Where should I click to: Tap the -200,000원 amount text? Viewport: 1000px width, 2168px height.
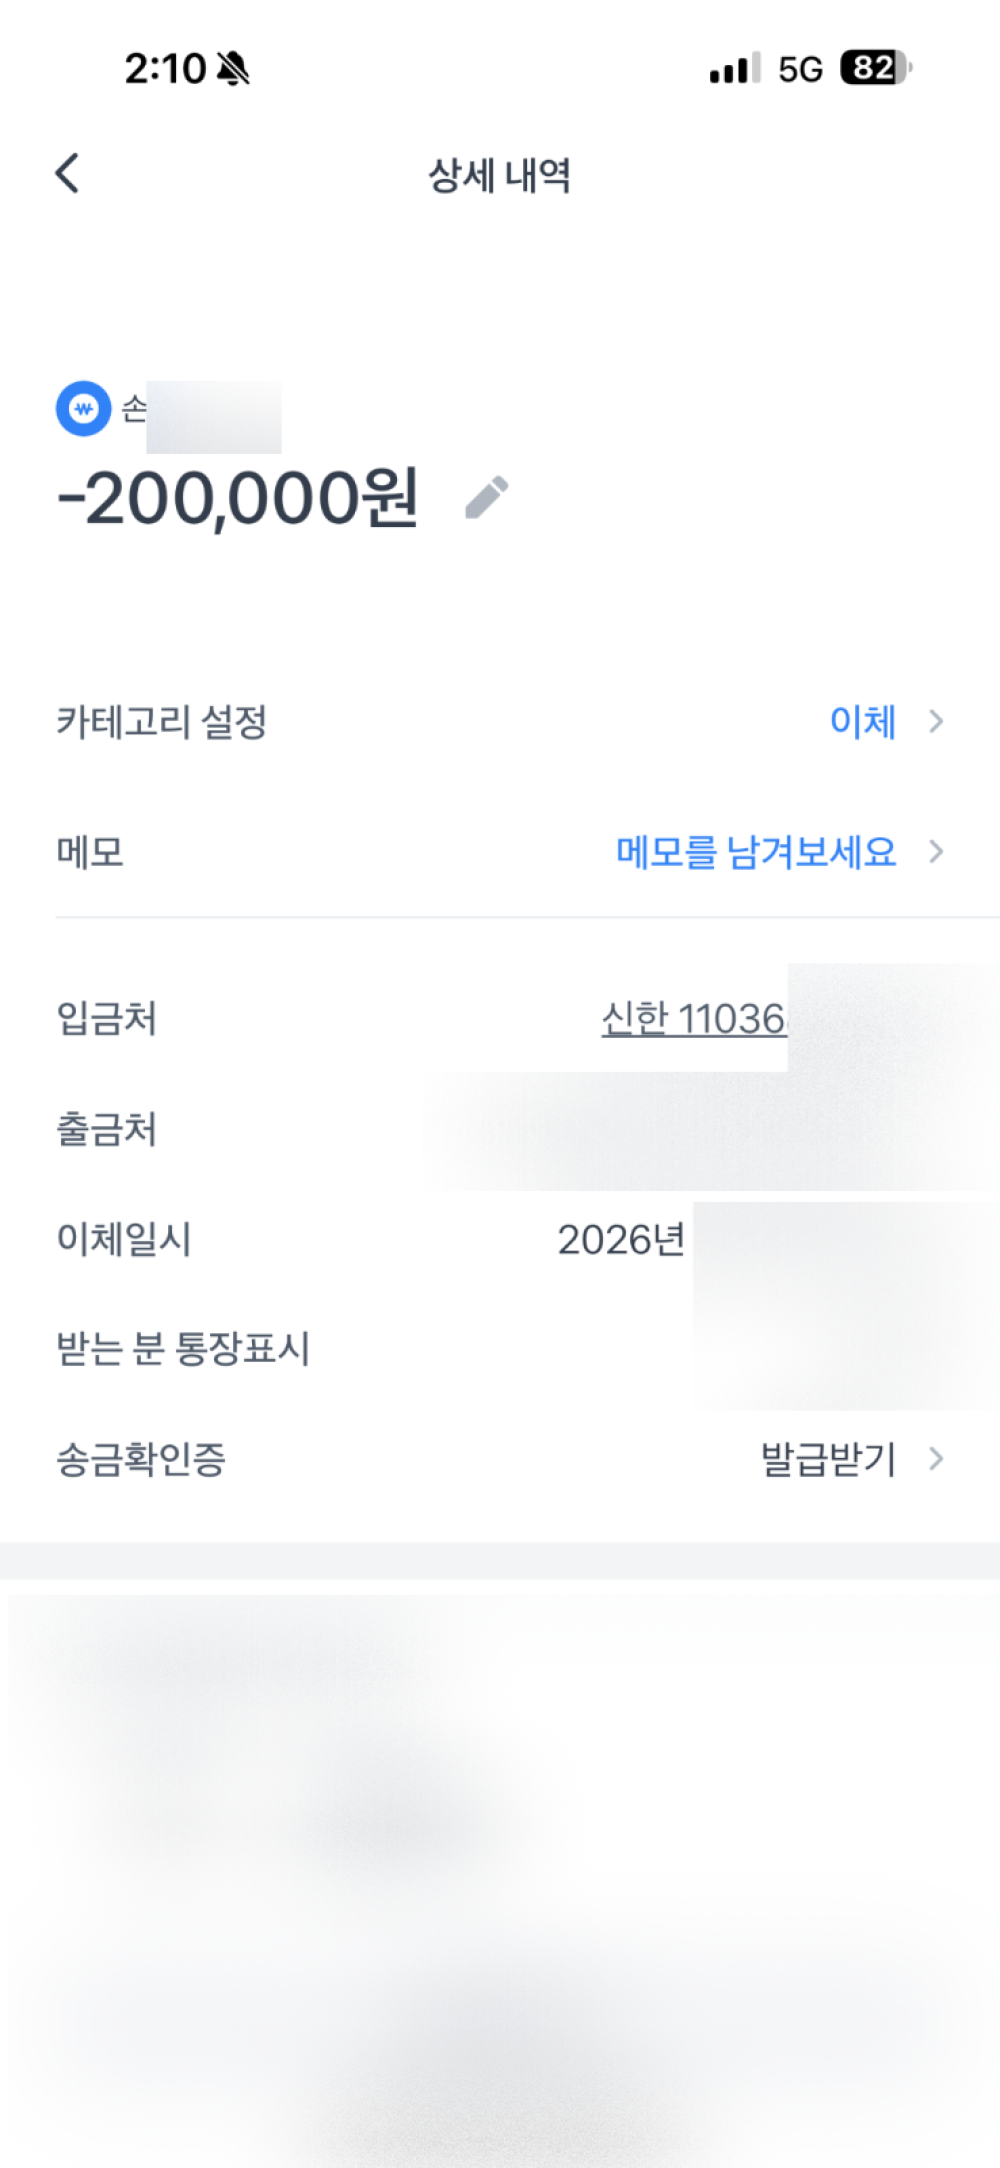[x=238, y=498]
